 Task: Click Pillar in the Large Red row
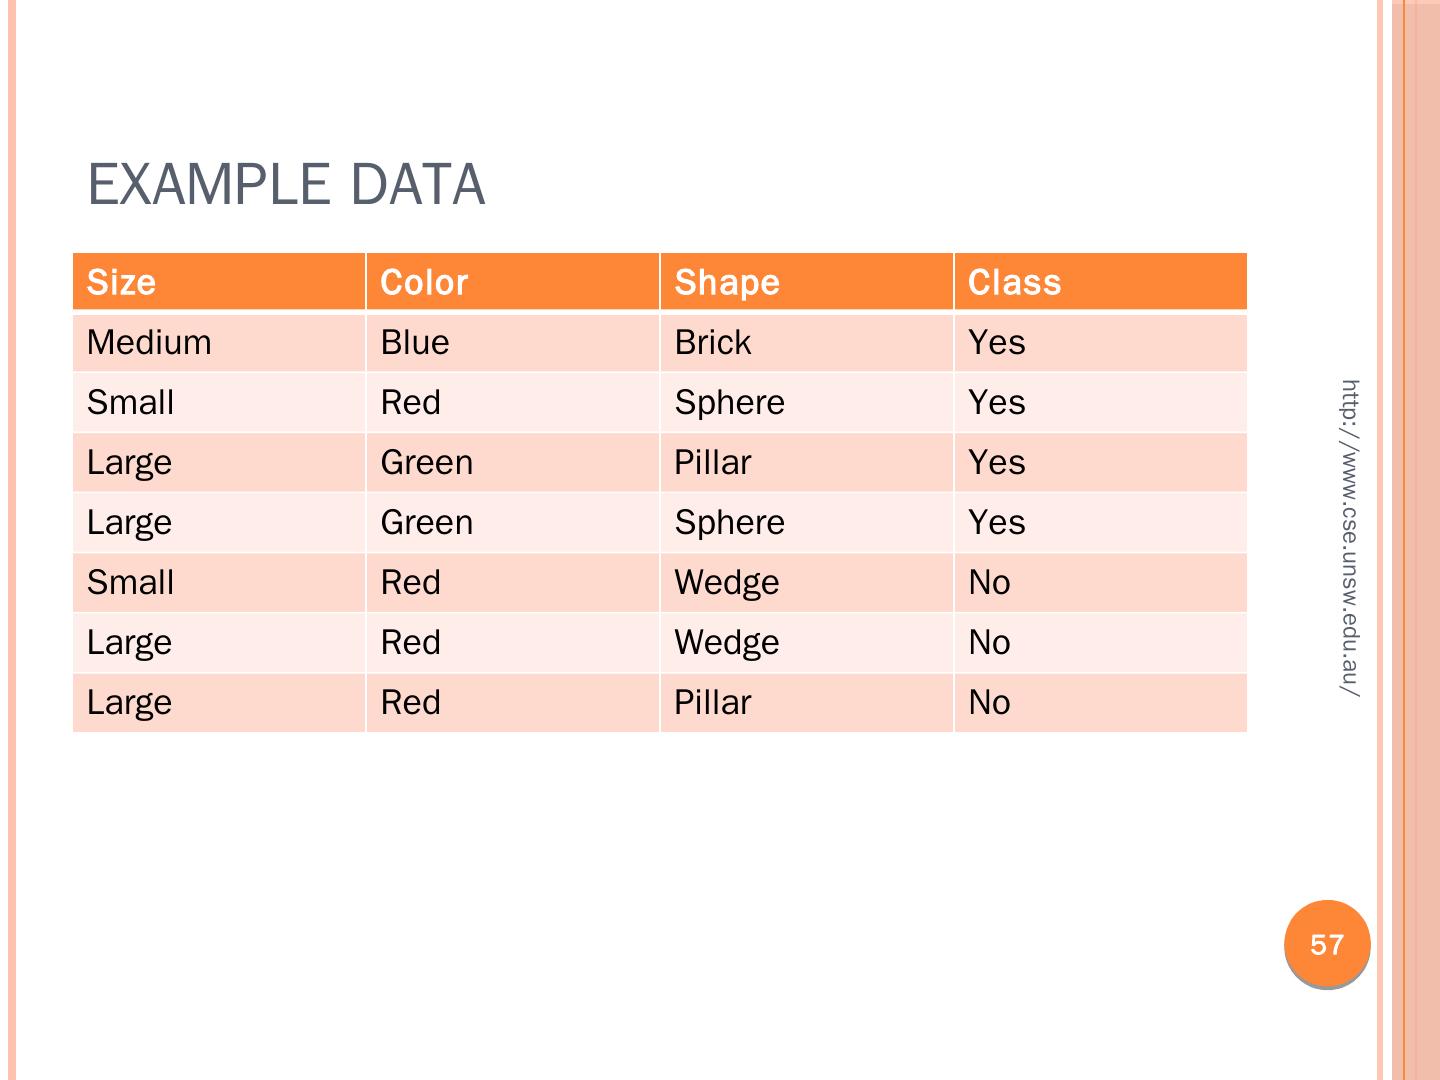(712, 702)
